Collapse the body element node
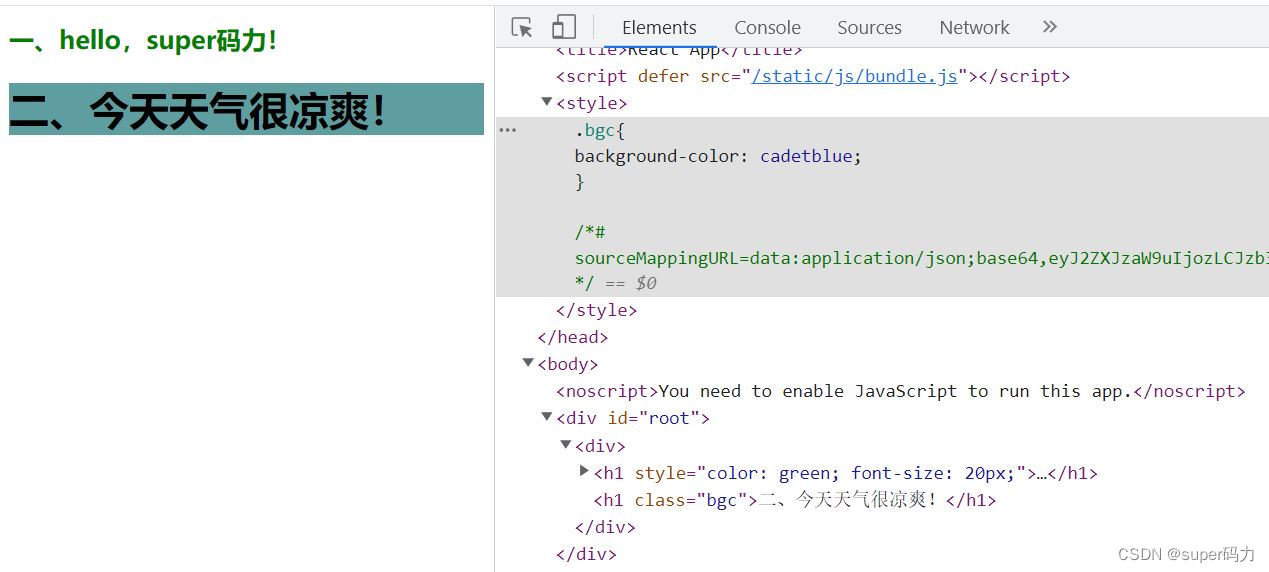Viewport: 1269px width, 572px height. coord(528,363)
